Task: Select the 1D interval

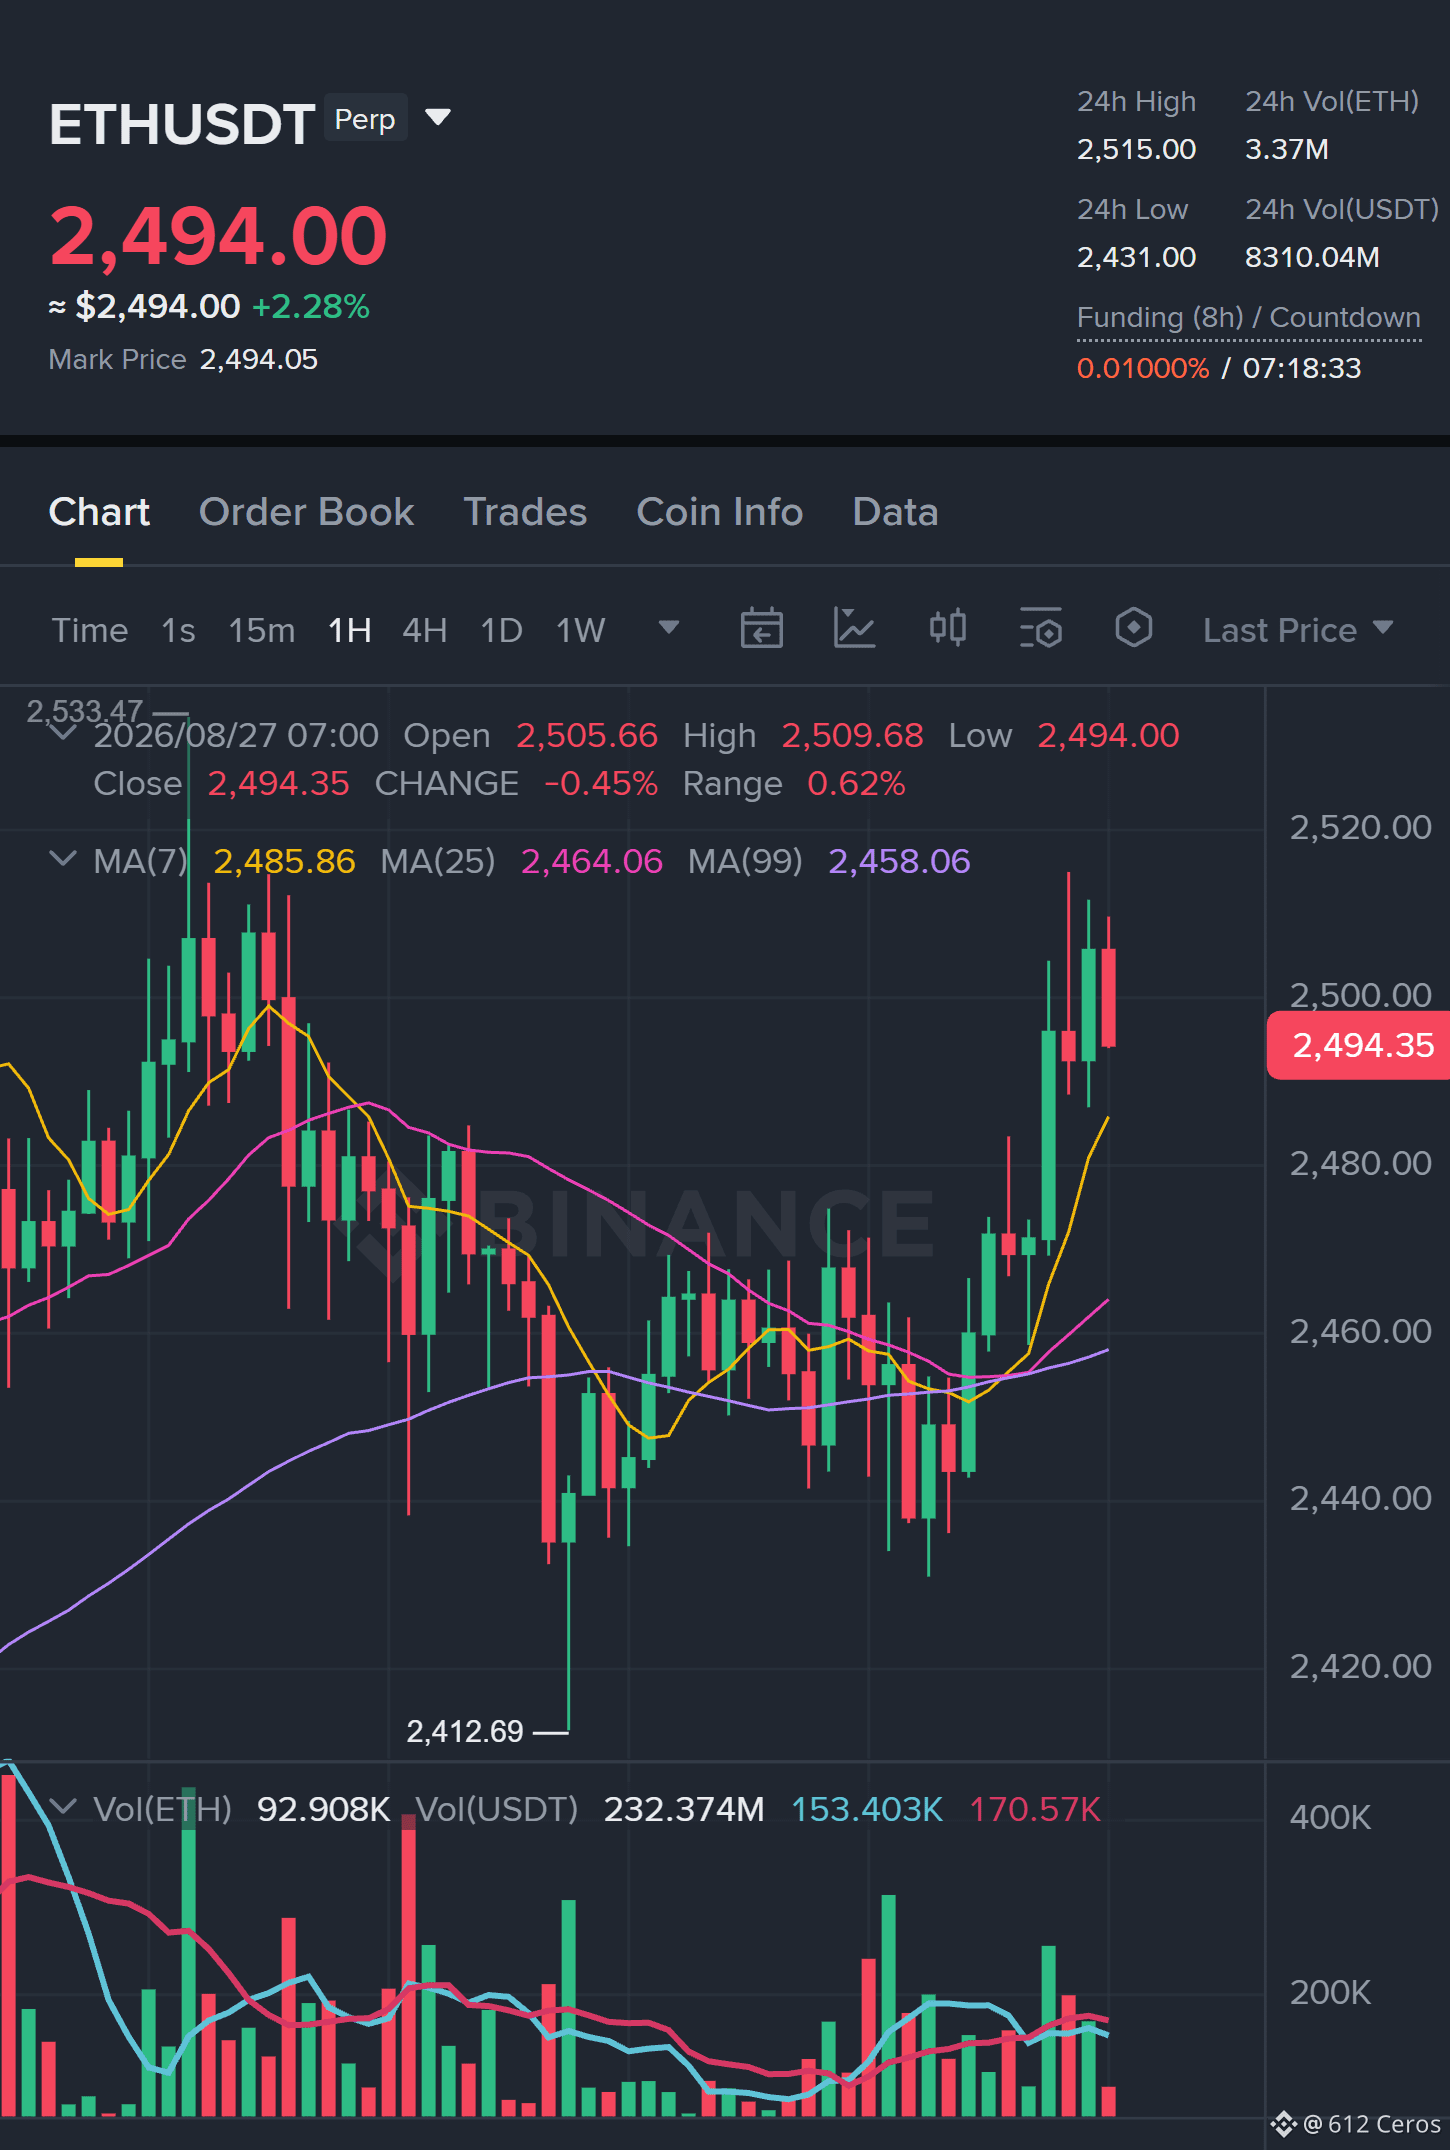Action: (502, 630)
